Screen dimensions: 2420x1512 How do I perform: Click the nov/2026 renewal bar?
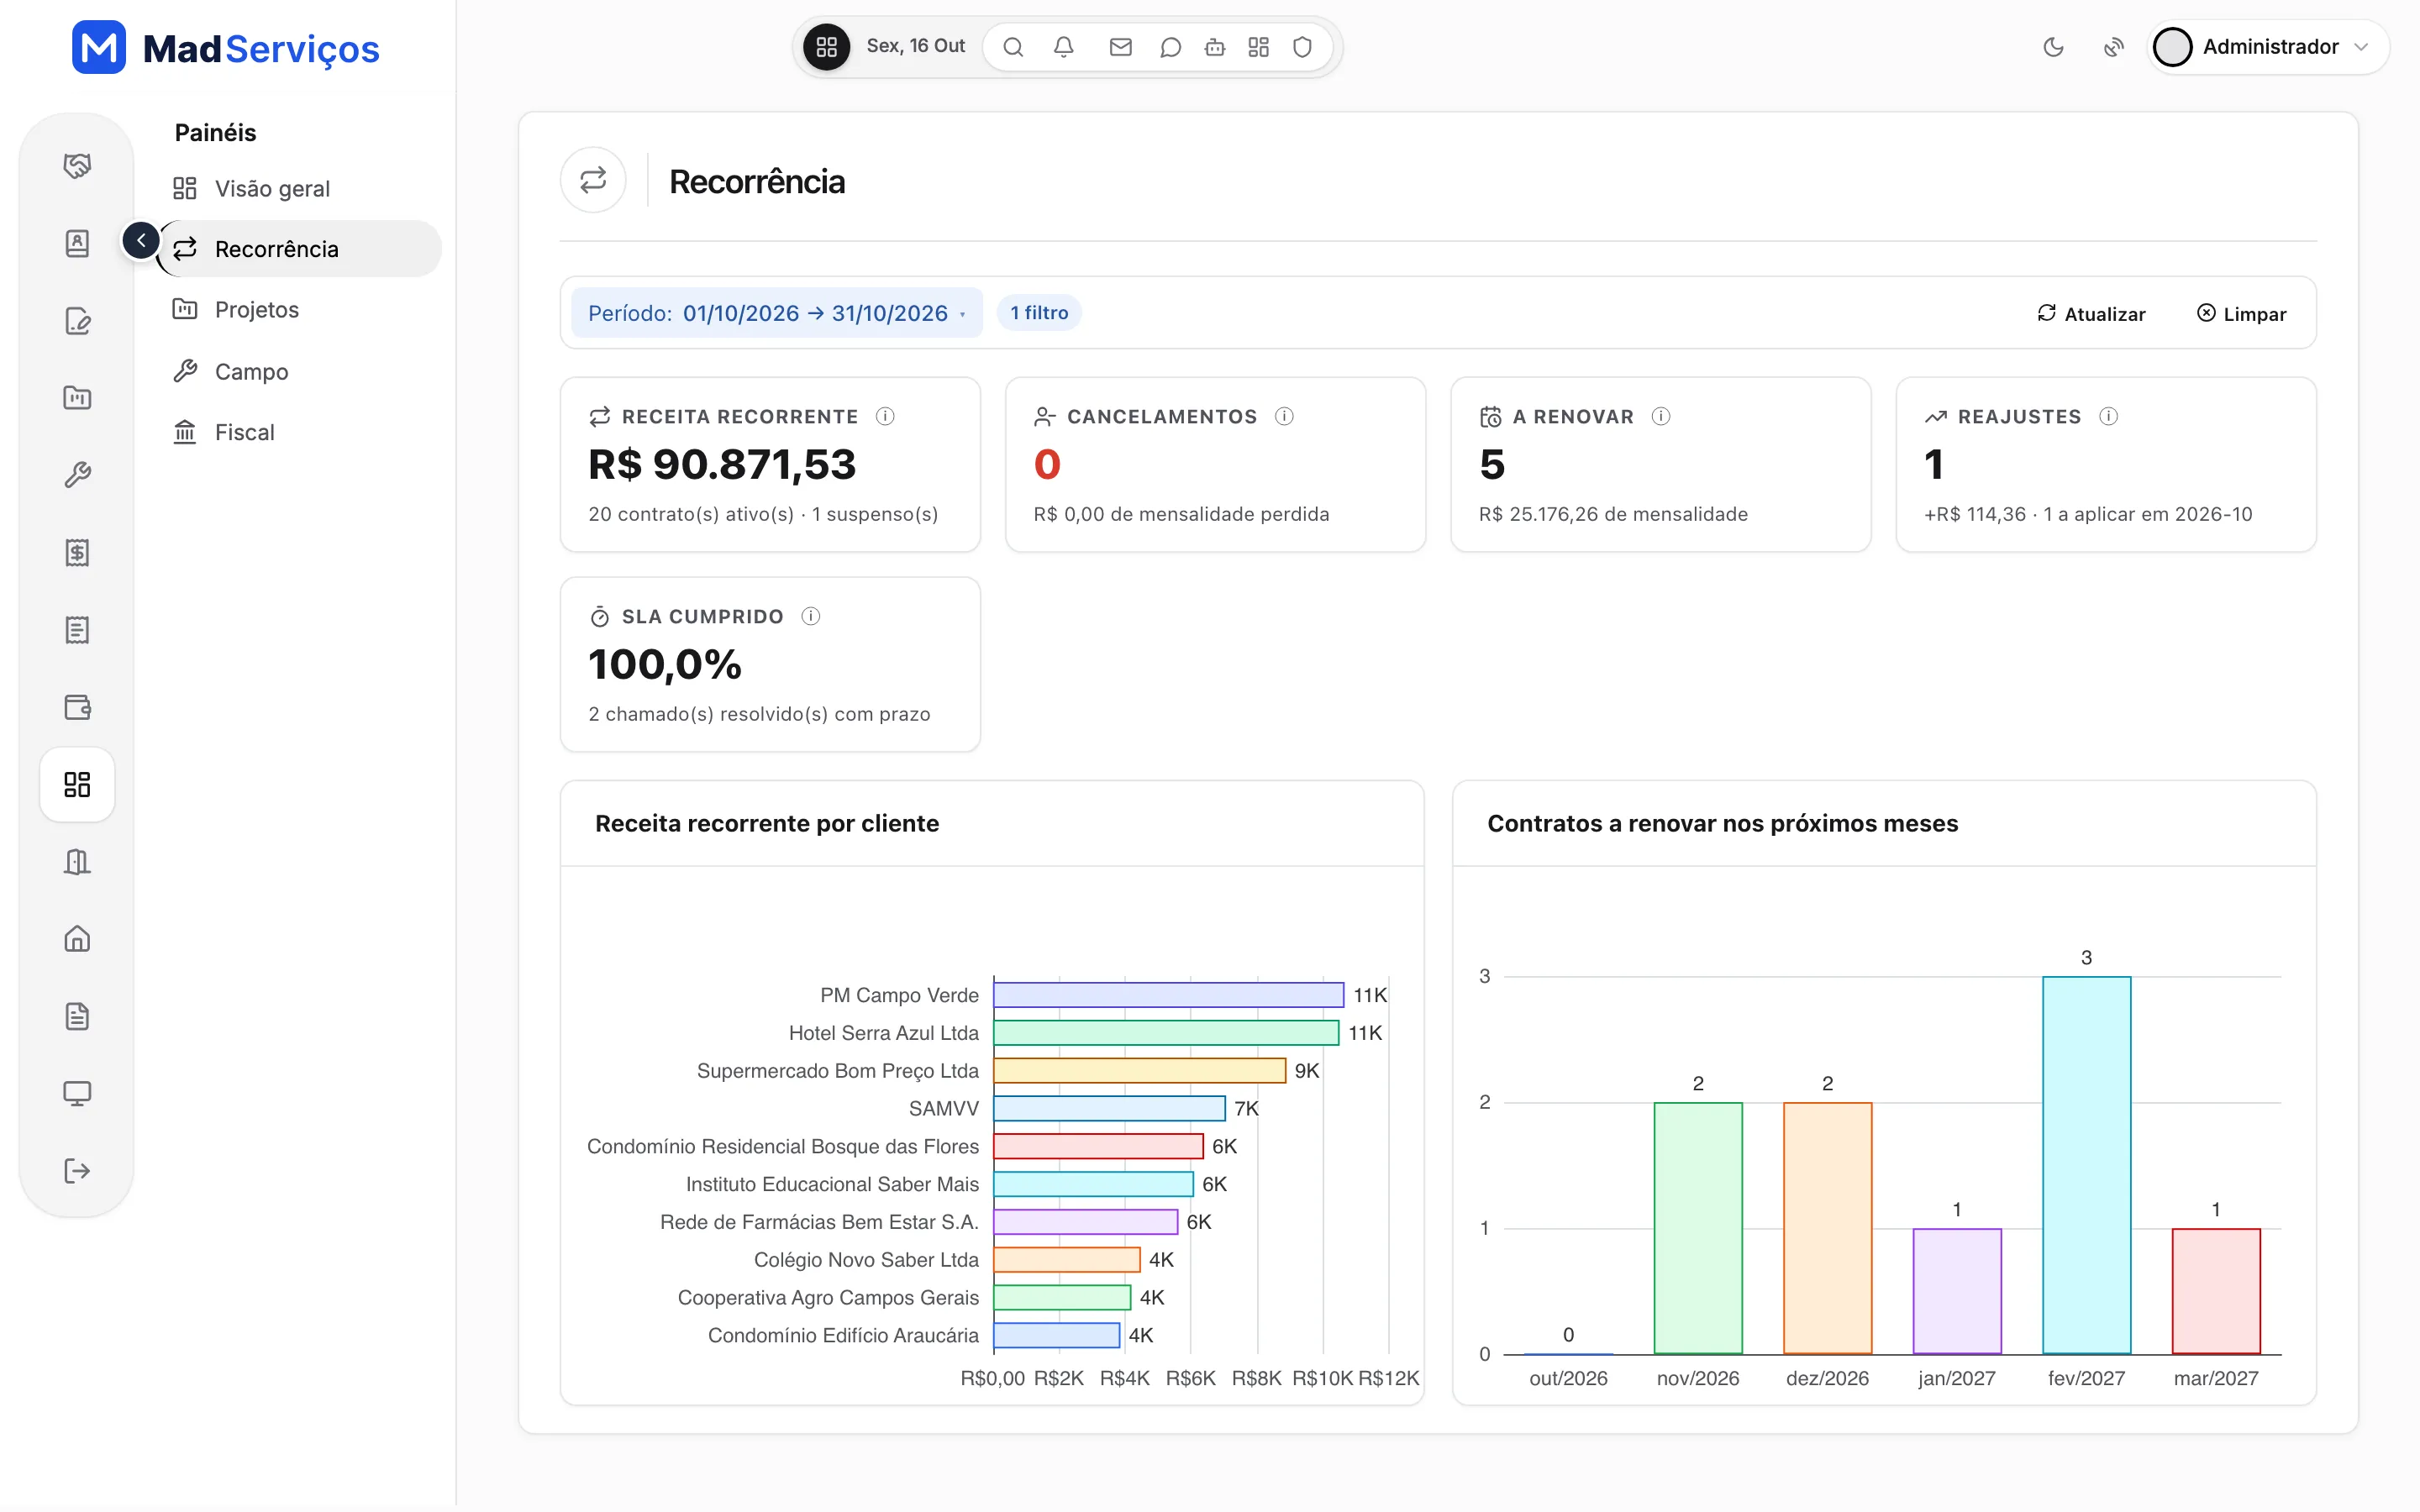click(x=1698, y=1228)
